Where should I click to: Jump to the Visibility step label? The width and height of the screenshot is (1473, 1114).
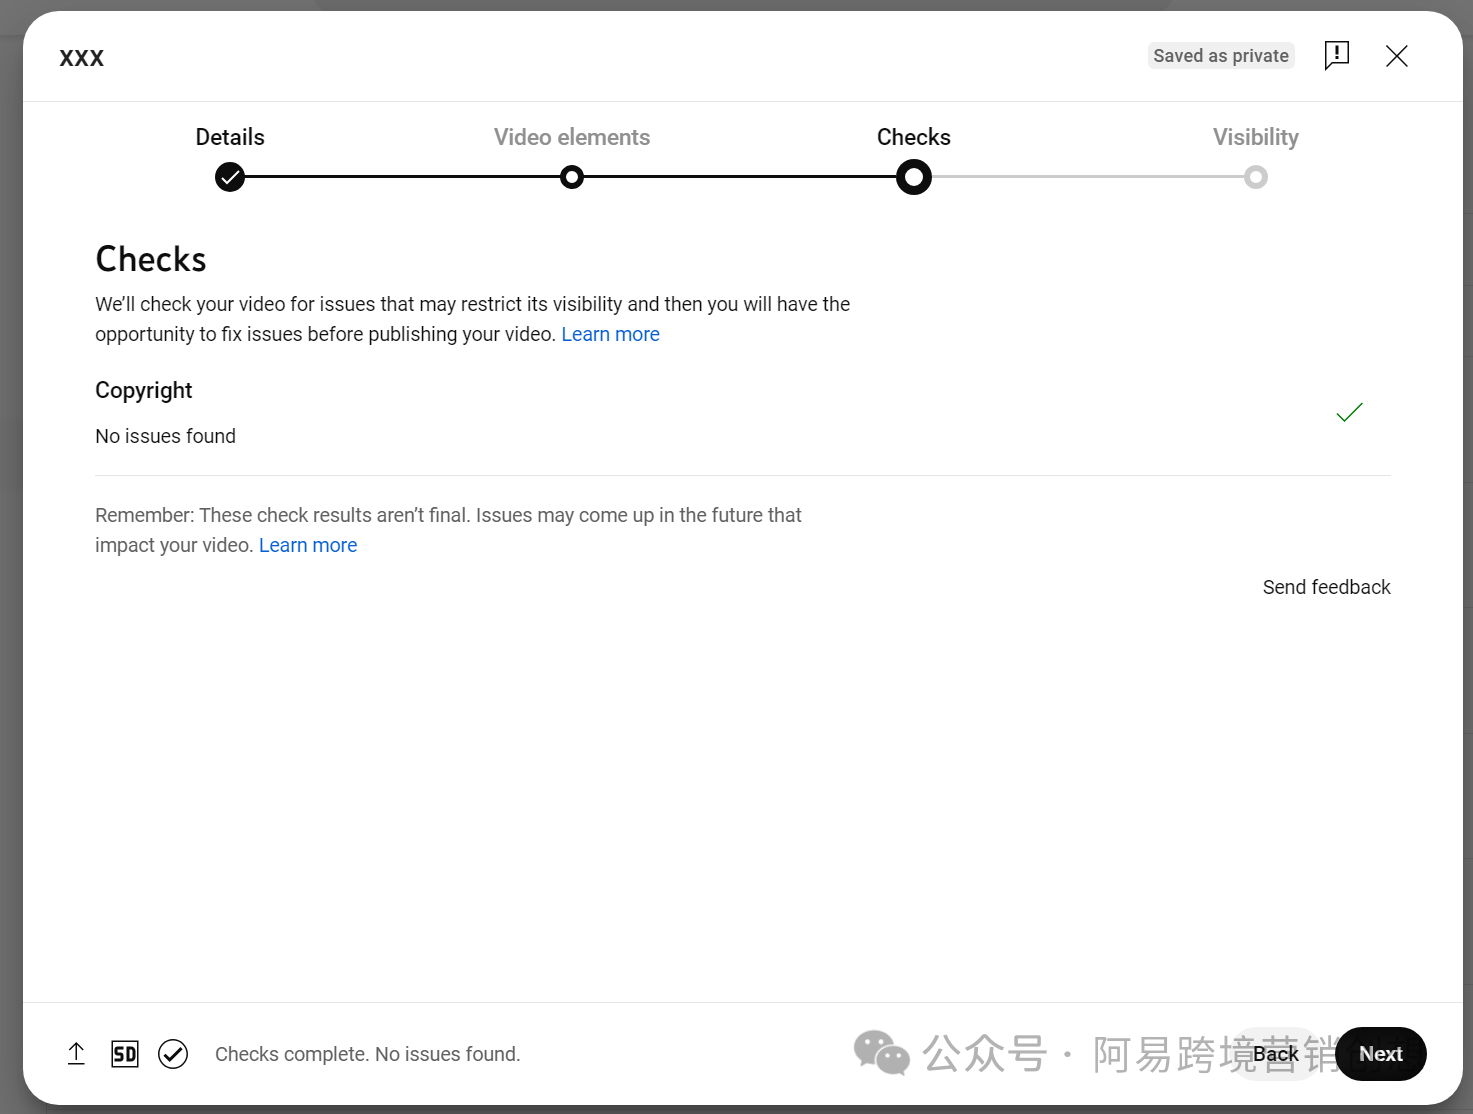click(1255, 137)
